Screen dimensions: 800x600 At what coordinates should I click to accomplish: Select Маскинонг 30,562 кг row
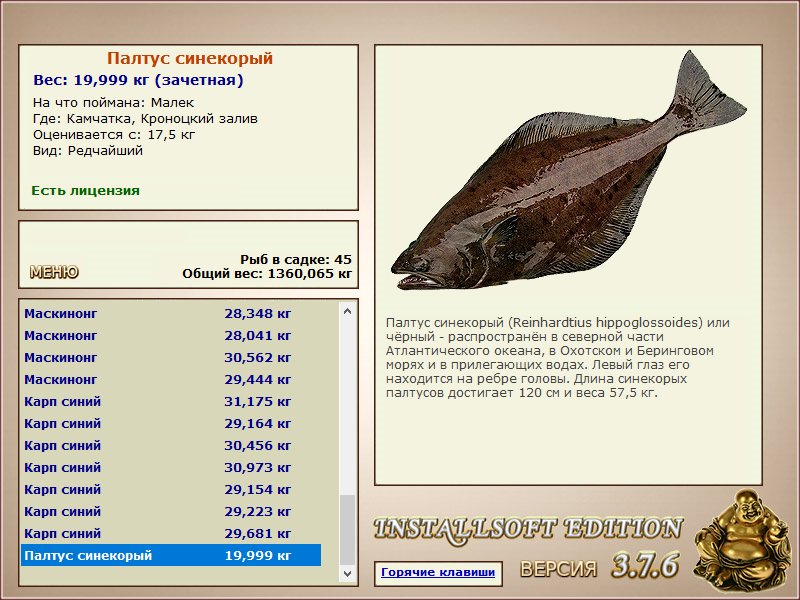[171, 358]
